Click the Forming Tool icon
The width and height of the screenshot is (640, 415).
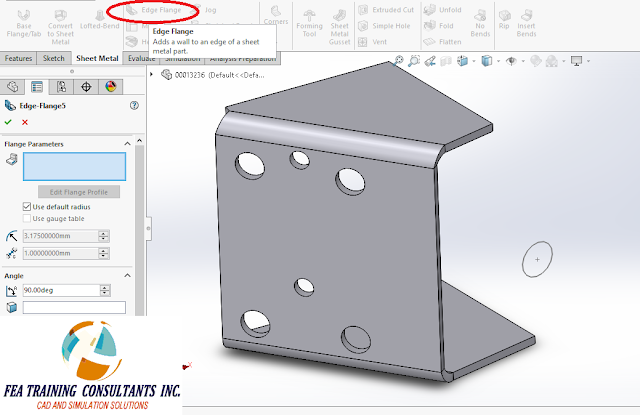pyautogui.click(x=309, y=23)
